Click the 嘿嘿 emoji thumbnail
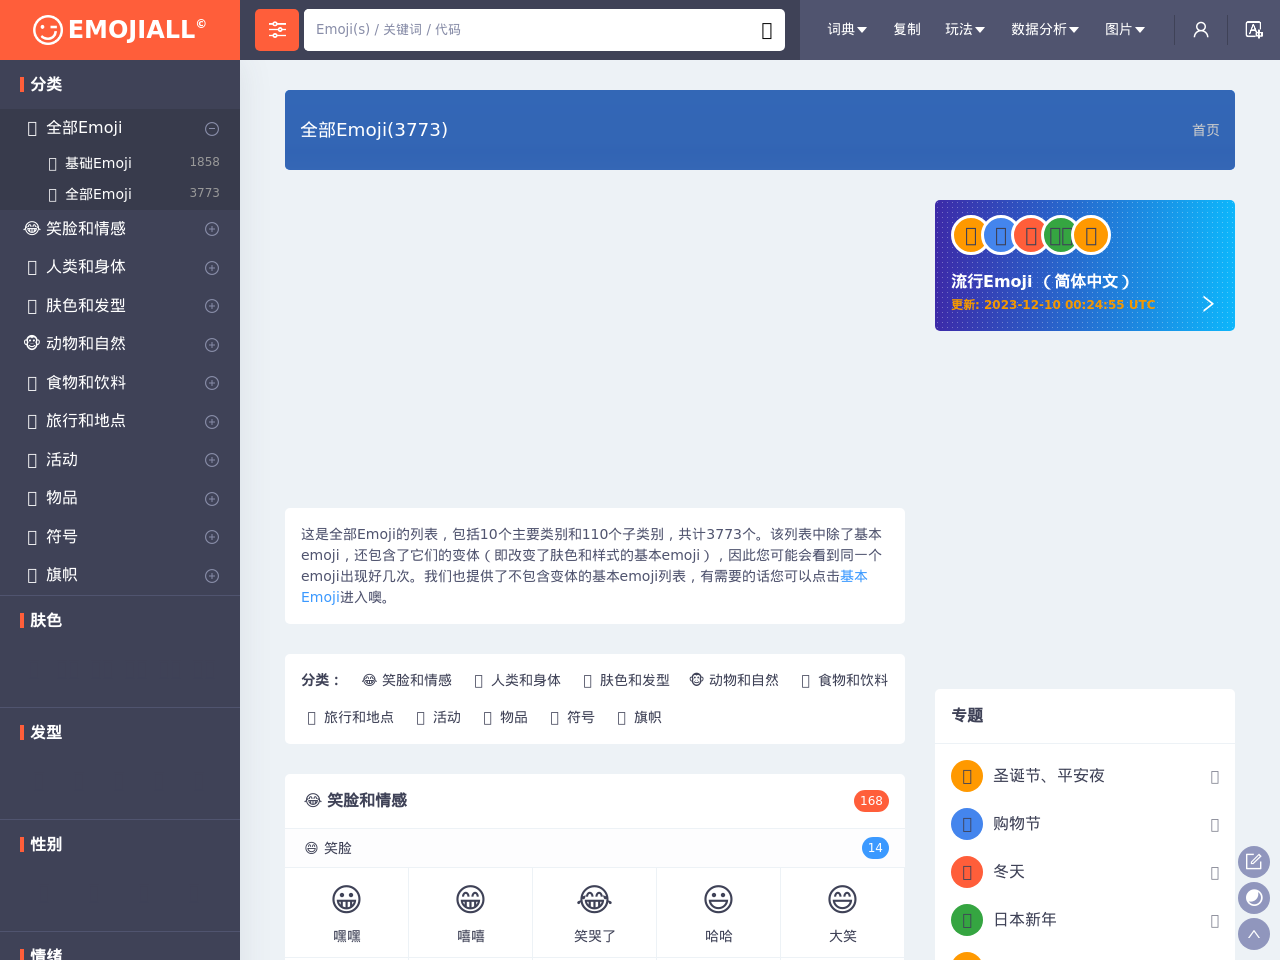The image size is (1280, 960). [x=346, y=905]
